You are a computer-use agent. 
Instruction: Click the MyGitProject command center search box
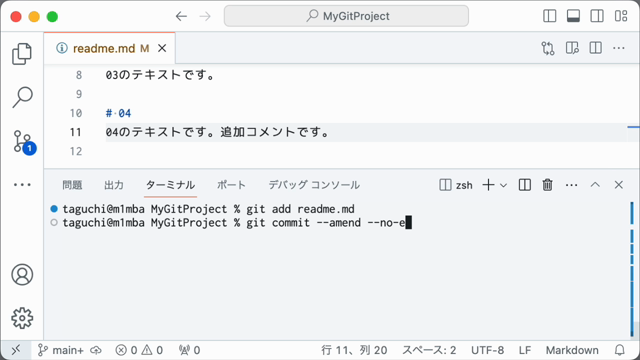pyautogui.click(x=346, y=16)
